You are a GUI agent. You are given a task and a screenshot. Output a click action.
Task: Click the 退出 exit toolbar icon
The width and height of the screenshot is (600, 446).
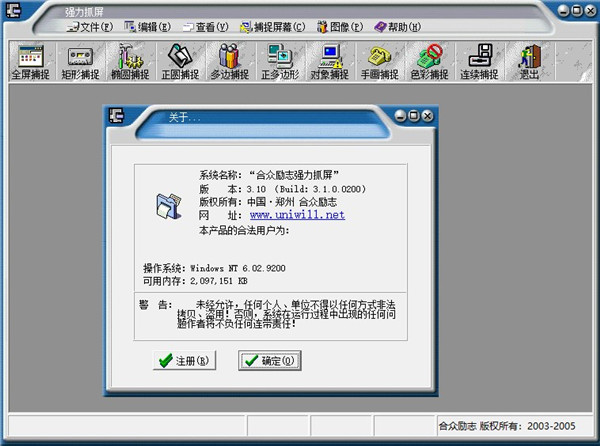pyautogui.click(x=529, y=61)
